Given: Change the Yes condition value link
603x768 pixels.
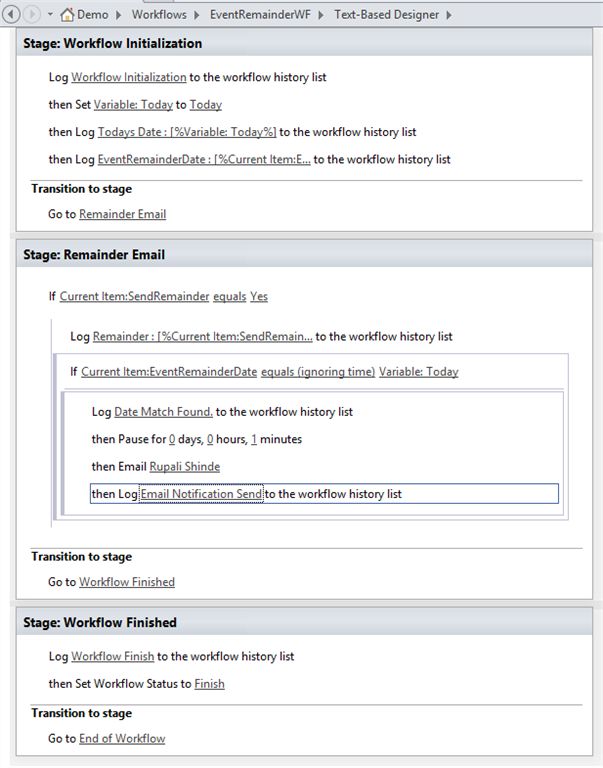Looking at the screenshot, I should click(259, 296).
